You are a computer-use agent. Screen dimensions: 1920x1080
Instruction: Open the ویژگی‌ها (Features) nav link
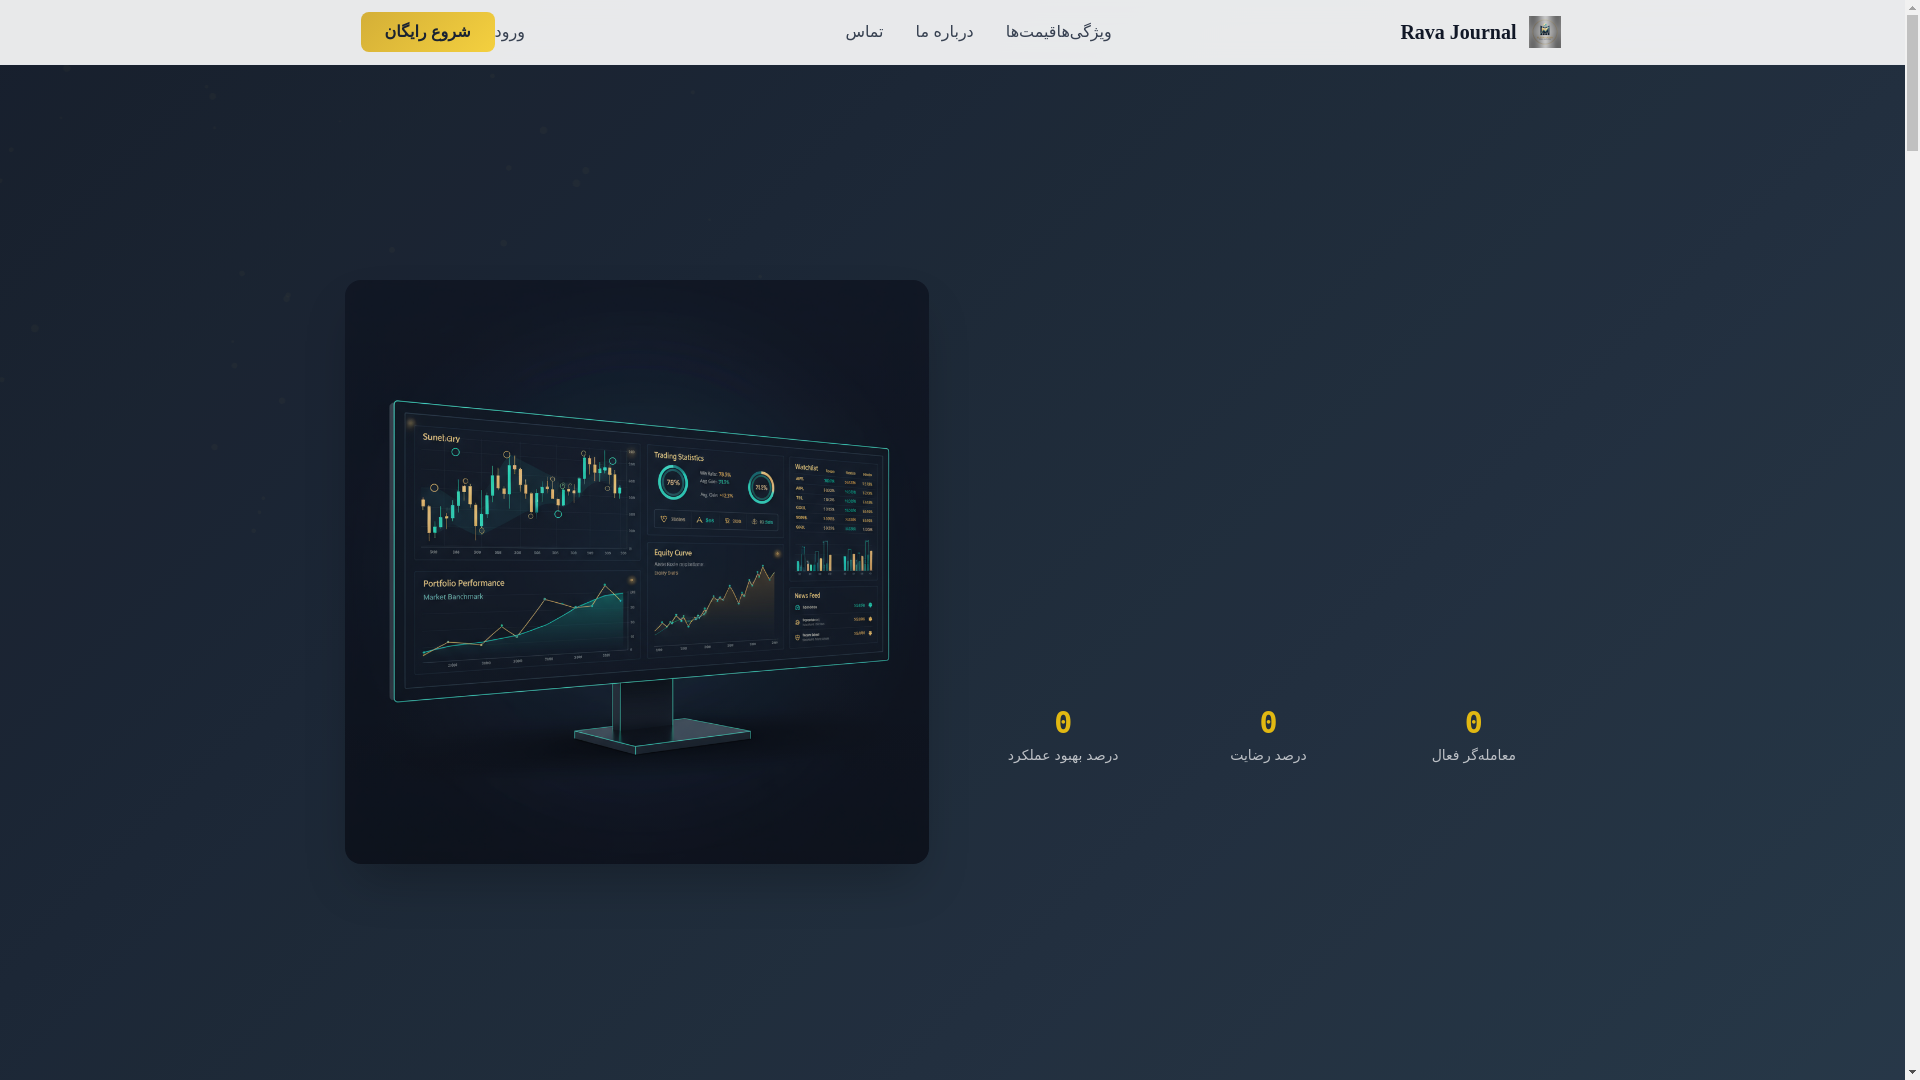1090,32
